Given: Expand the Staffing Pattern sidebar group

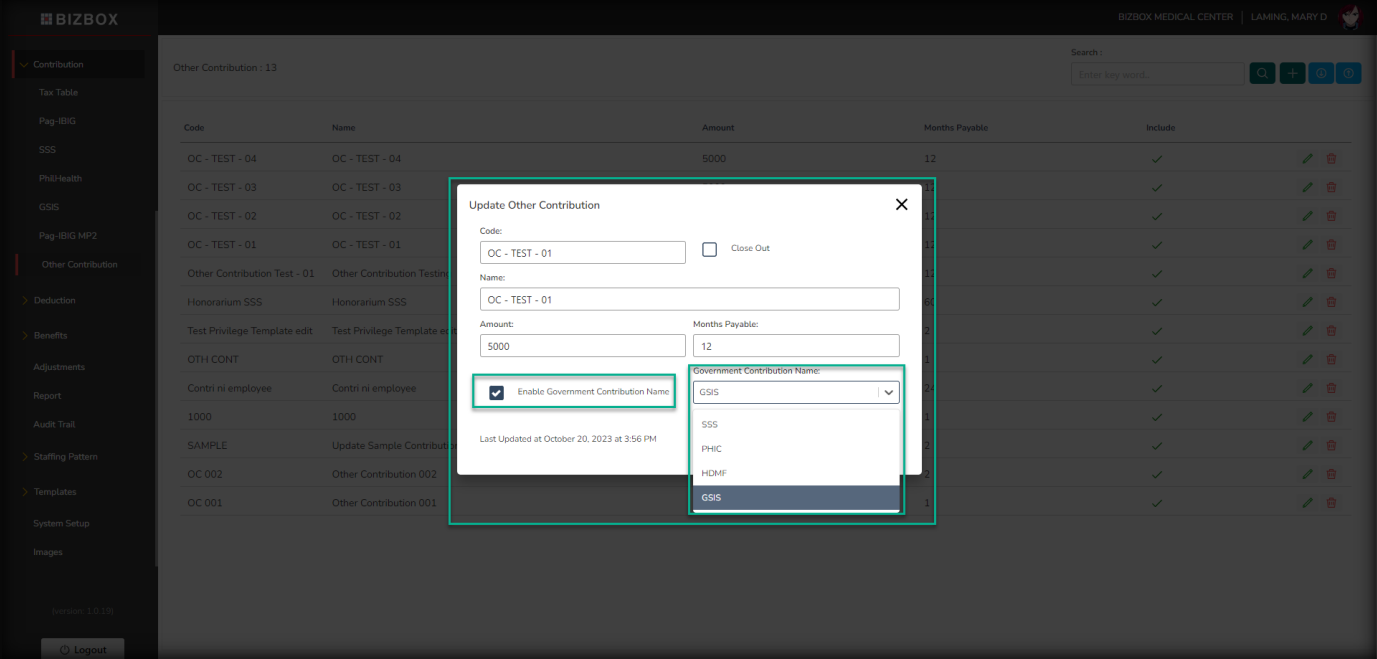Looking at the screenshot, I should 65,457.
